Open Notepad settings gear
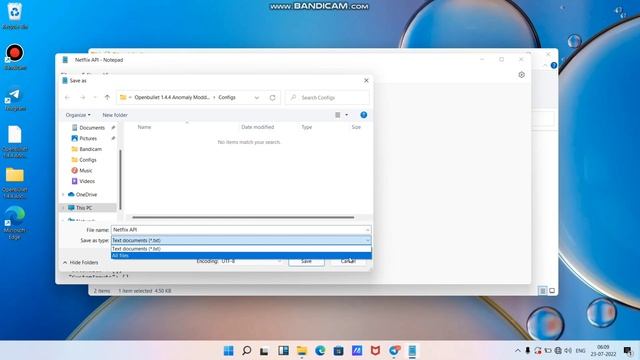Image resolution: width=640 pixels, height=360 pixels. point(521,75)
